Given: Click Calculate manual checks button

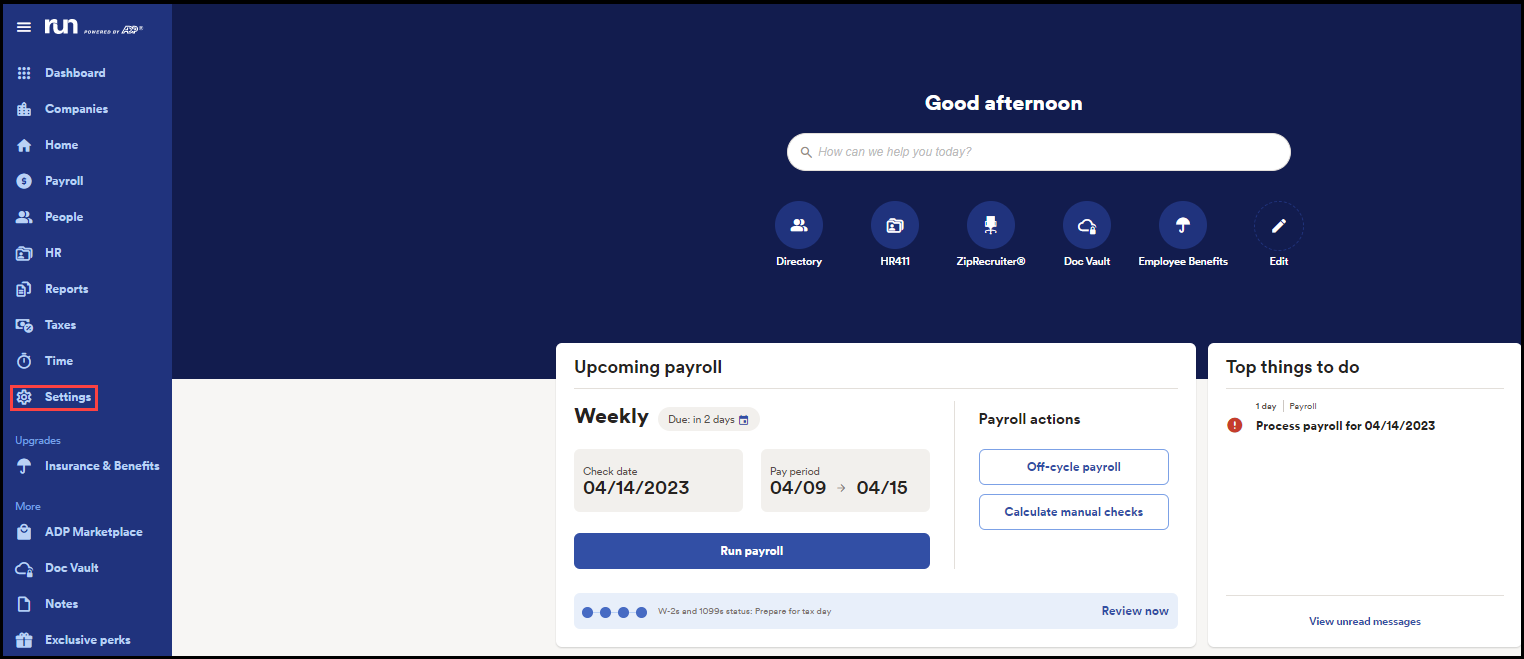Looking at the screenshot, I should point(1073,512).
